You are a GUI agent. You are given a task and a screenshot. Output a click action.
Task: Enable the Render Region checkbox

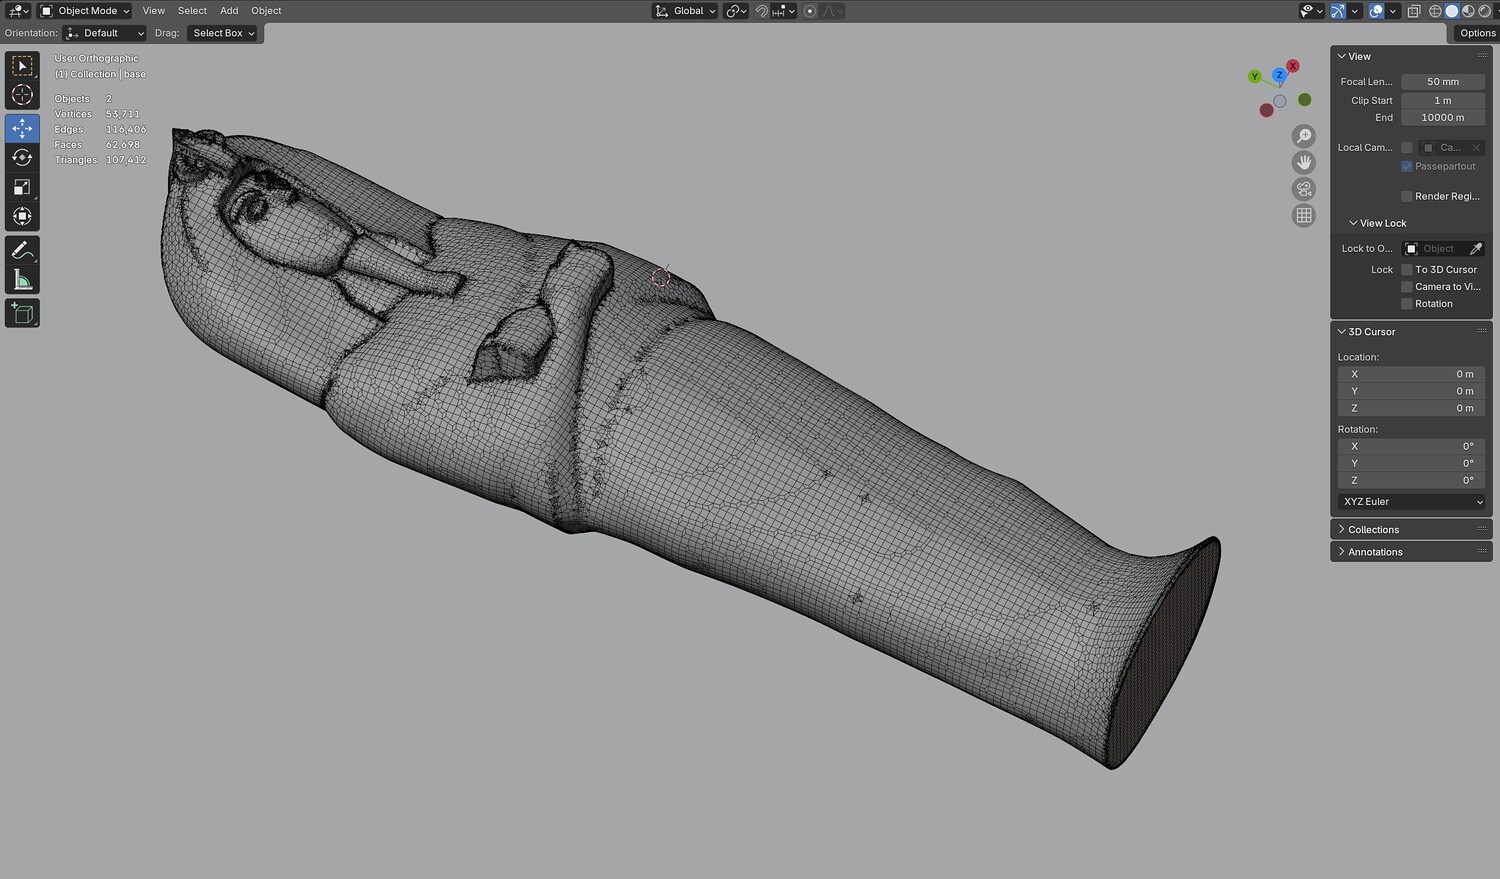click(1407, 196)
